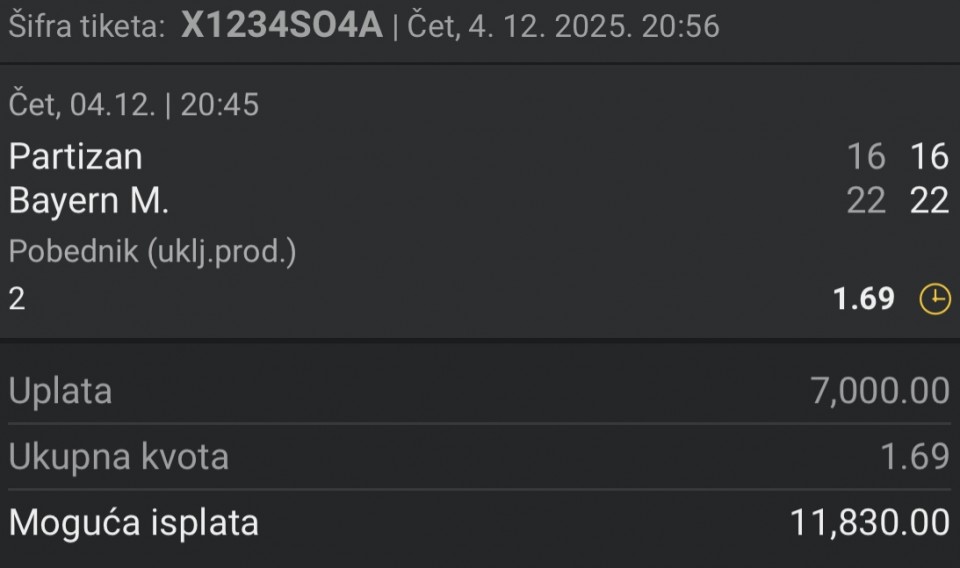The width and height of the screenshot is (960, 568).
Task: Click the Šifra tiketa label
Action: click(87, 26)
